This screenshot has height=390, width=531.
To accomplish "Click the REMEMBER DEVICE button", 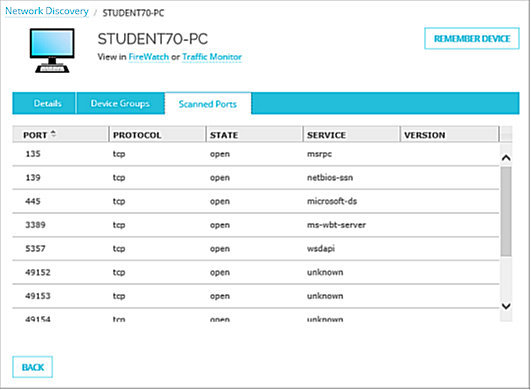I will pyautogui.click(x=472, y=39).
